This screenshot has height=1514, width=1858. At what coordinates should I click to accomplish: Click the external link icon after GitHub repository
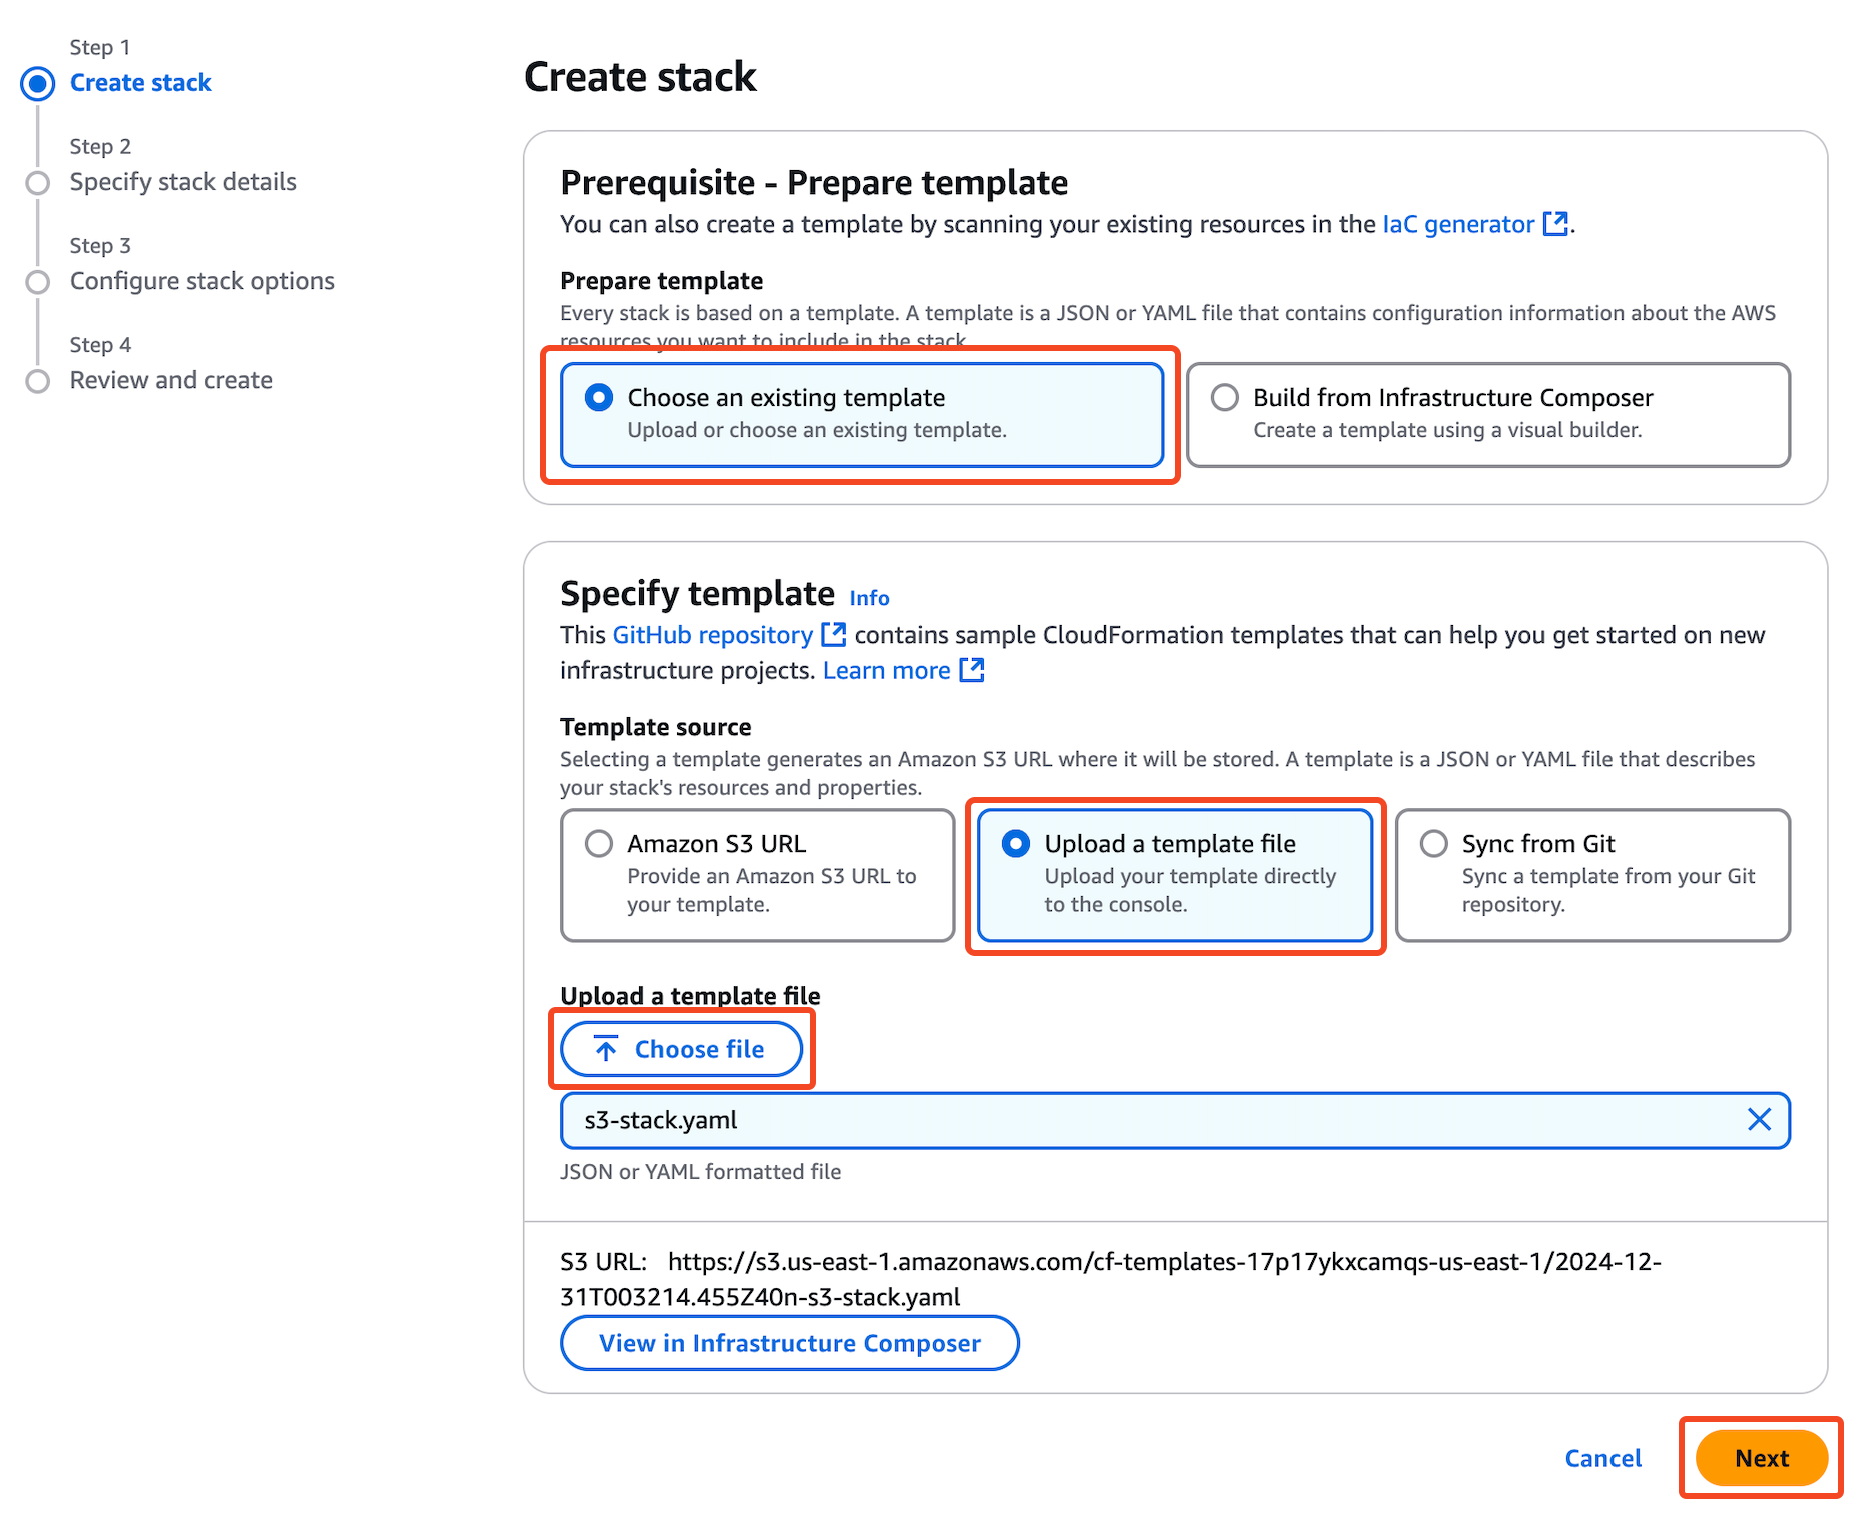833,635
